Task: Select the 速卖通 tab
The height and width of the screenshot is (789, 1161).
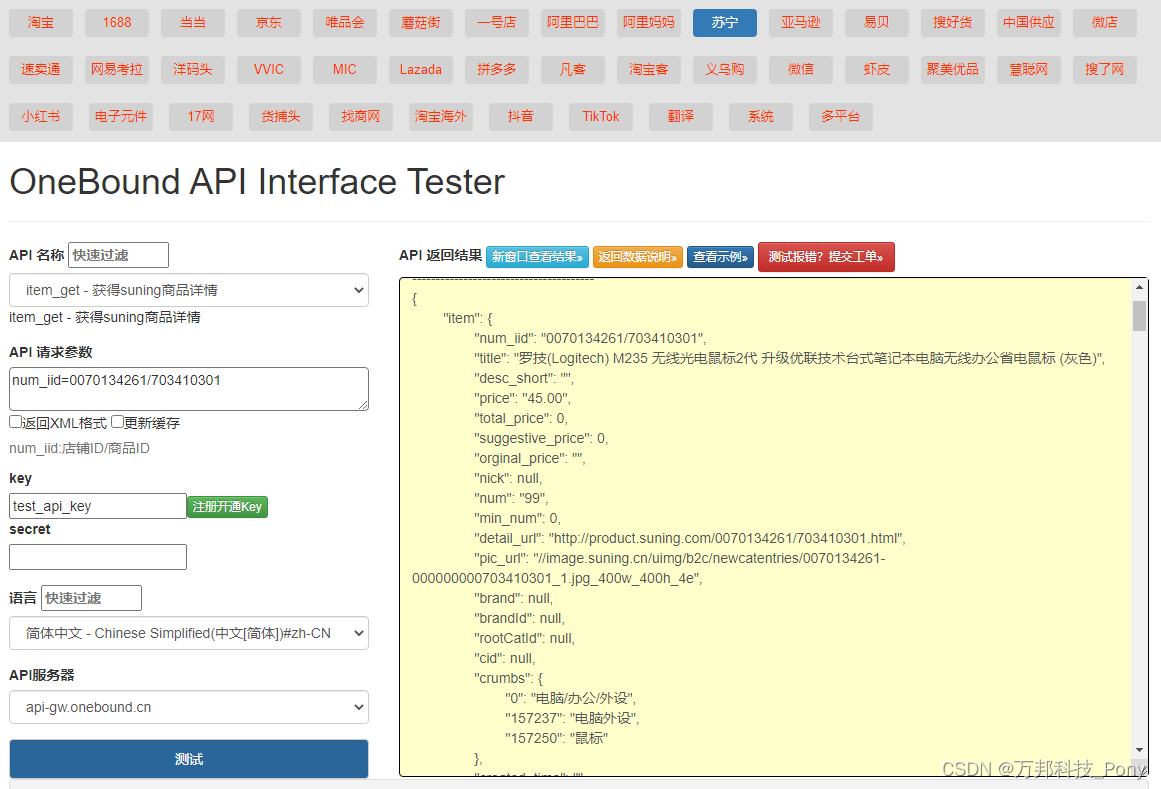Action: pyautogui.click(x=41, y=70)
